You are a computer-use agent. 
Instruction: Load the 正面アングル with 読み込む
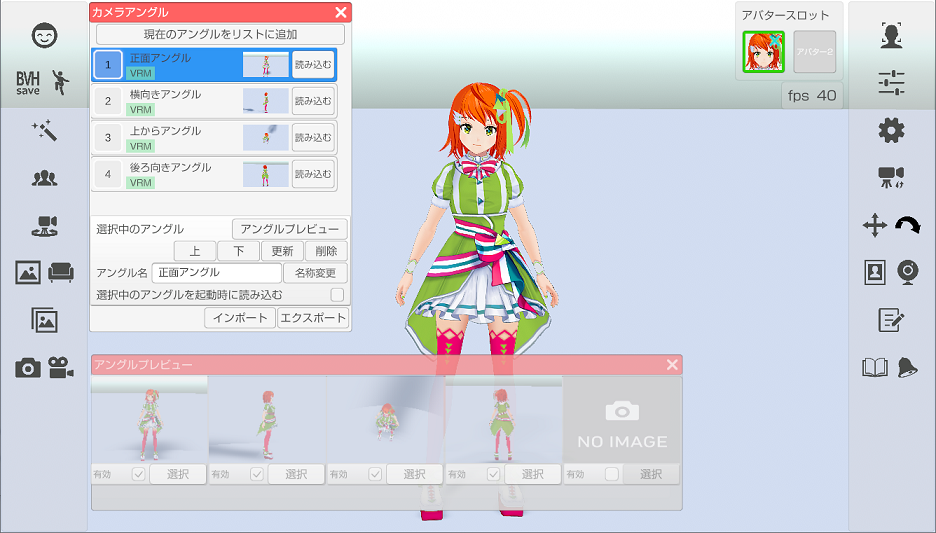(x=313, y=64)
